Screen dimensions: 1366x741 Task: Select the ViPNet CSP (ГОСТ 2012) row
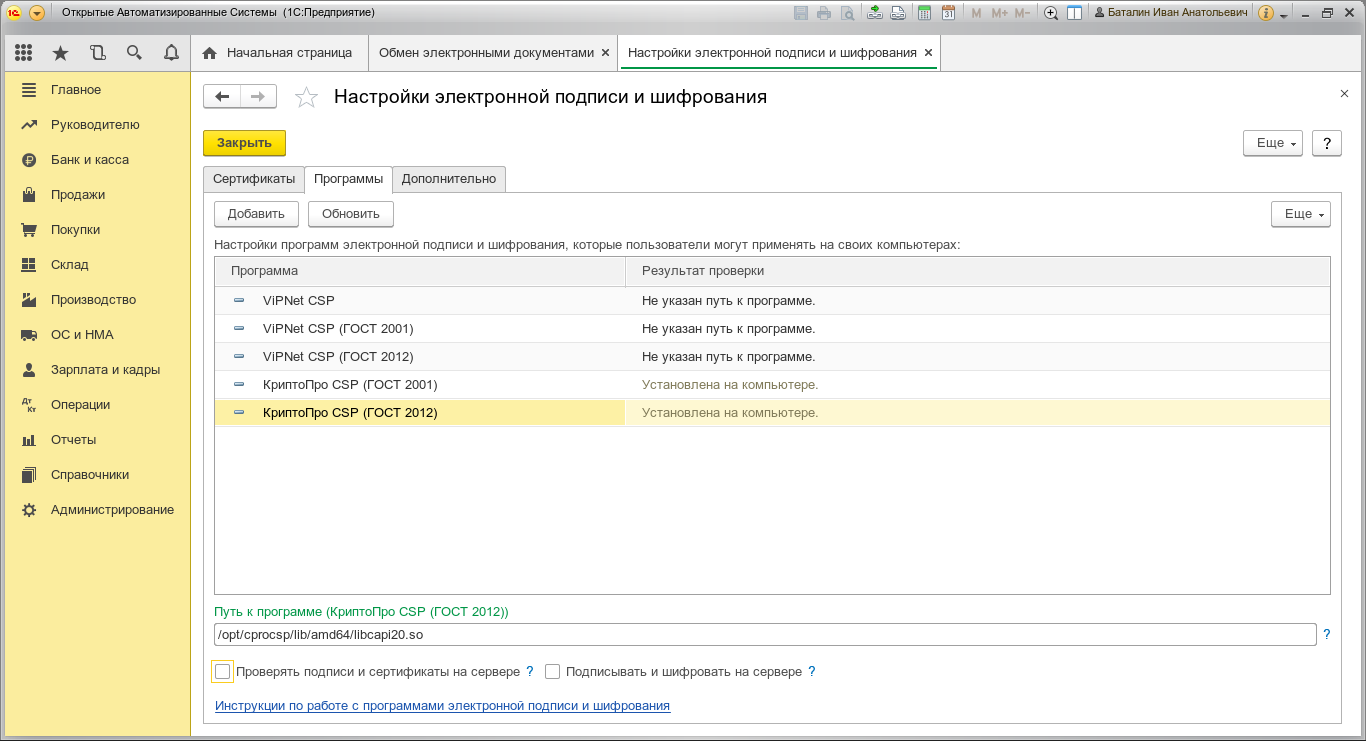[338, 357]
